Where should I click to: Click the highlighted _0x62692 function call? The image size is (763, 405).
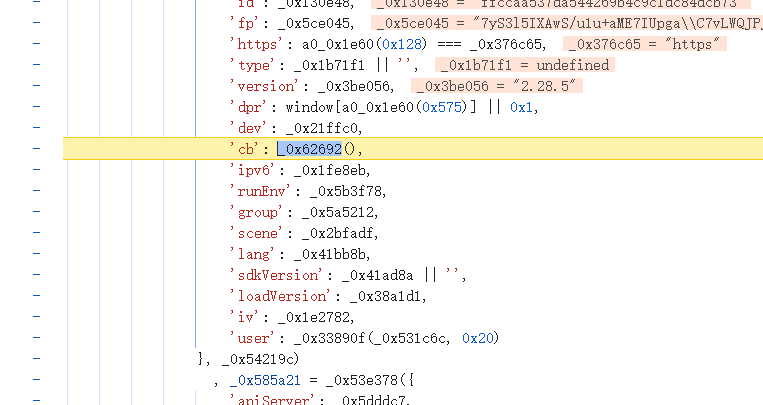[x=309, y=149]
